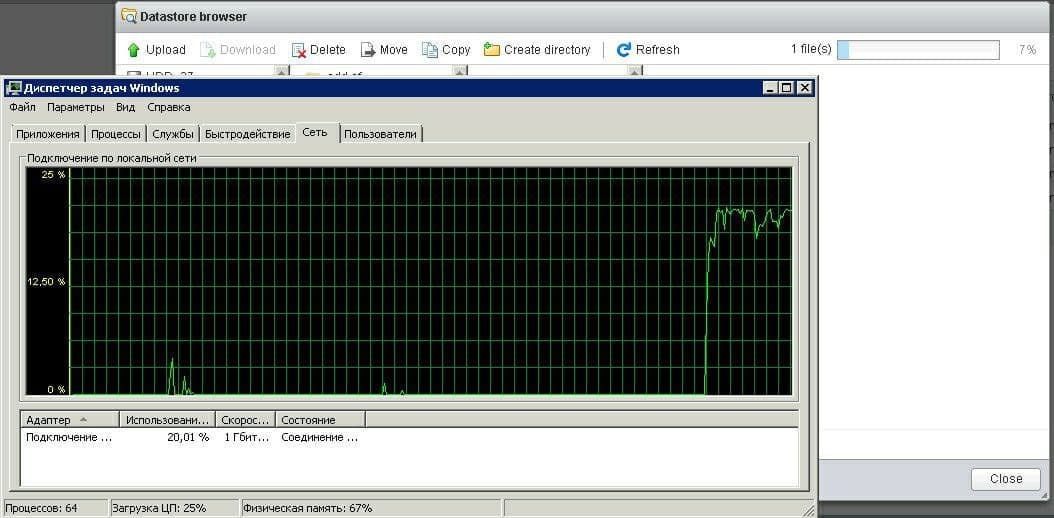Click the Delete icon in Datastore browser

pyautogui.click(x=298, y=50)
